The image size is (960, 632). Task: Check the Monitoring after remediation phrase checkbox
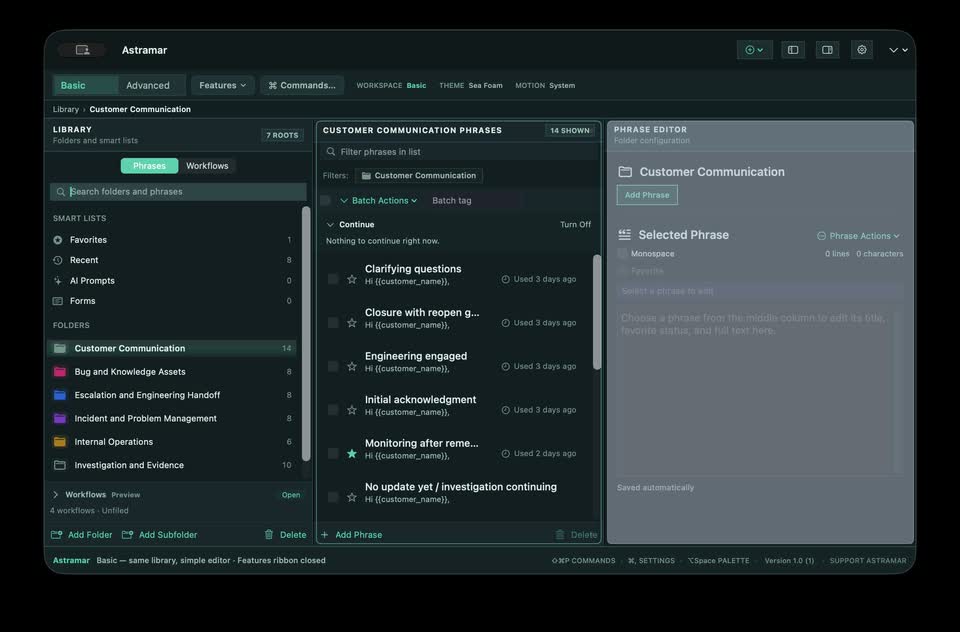click(x=333, y=454)
